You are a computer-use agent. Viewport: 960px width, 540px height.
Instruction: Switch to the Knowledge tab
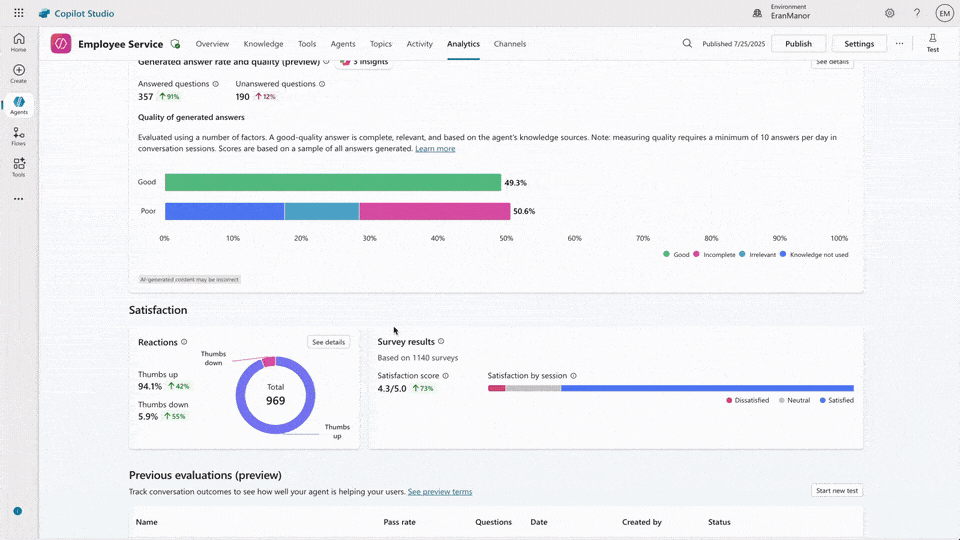coord(263,44)
